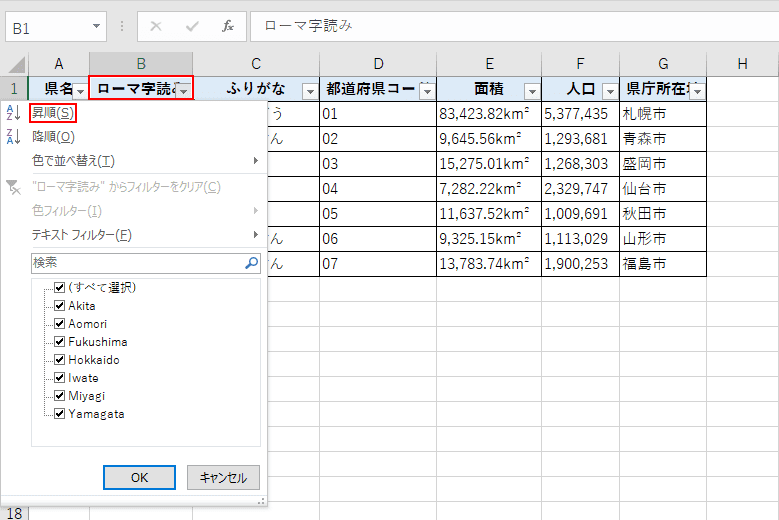The width and height of the screenshot is (779, 520).
Task: Expand the テキスト フィルター submenu arrow
Action: coord(256,234)
